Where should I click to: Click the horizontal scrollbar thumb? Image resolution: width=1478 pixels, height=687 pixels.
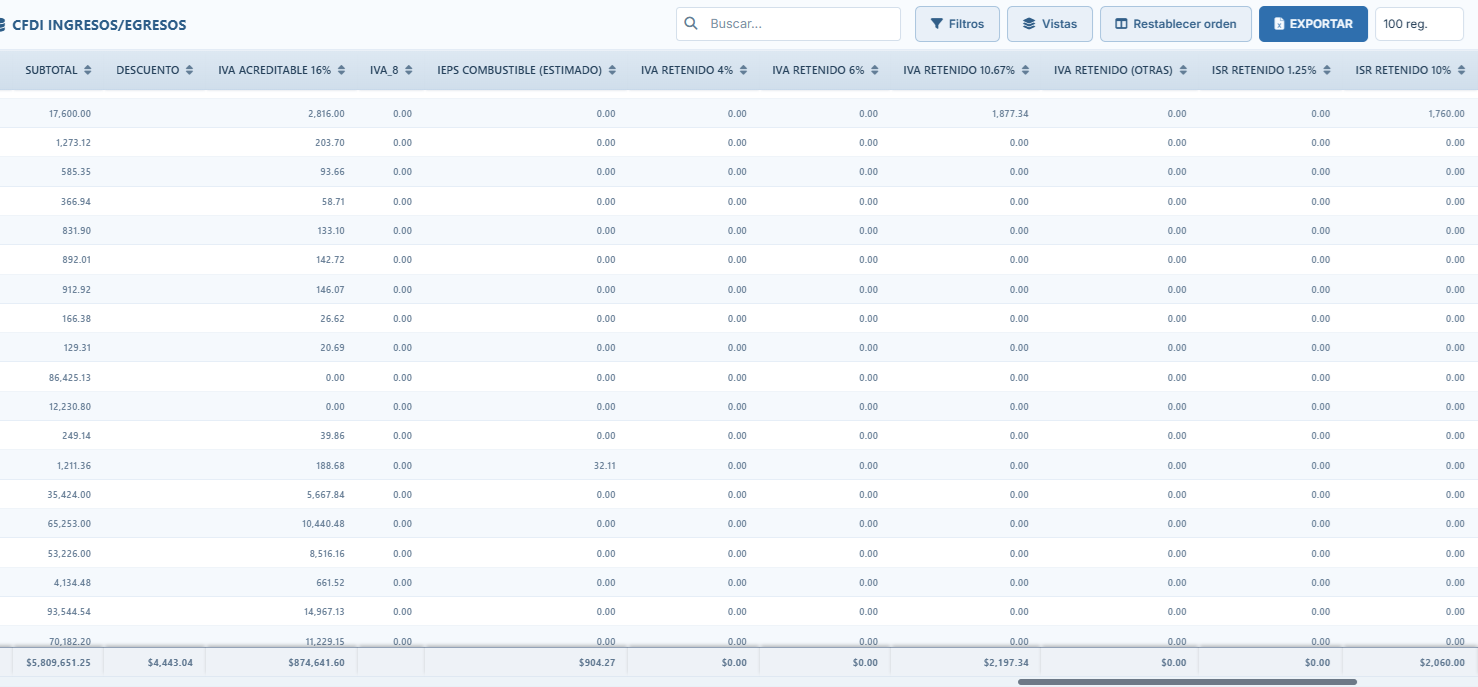tap(1187, 682)
